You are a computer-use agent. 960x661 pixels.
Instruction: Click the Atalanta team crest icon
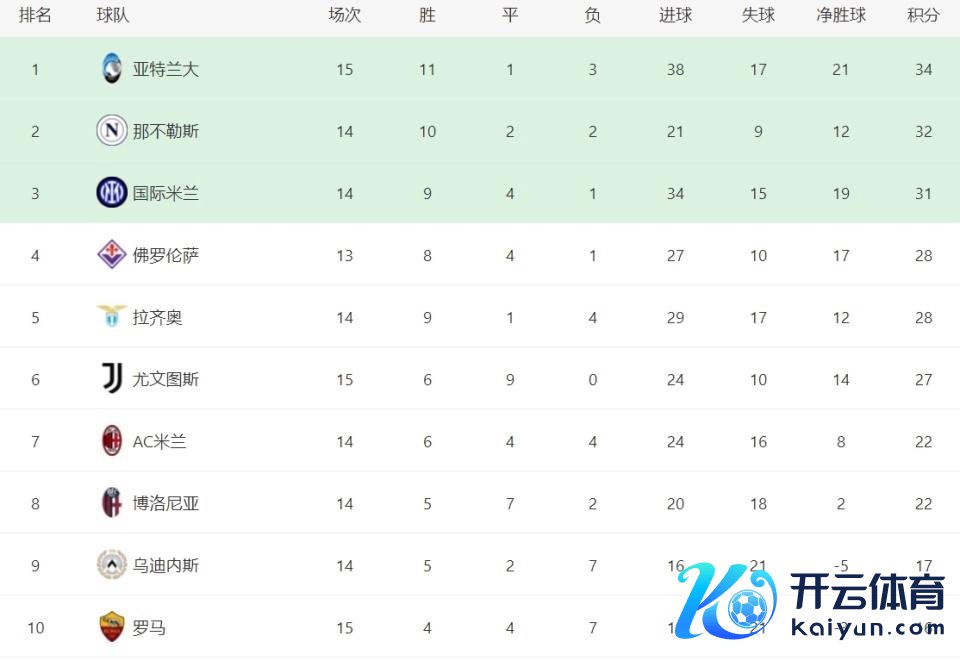point(111,69)
